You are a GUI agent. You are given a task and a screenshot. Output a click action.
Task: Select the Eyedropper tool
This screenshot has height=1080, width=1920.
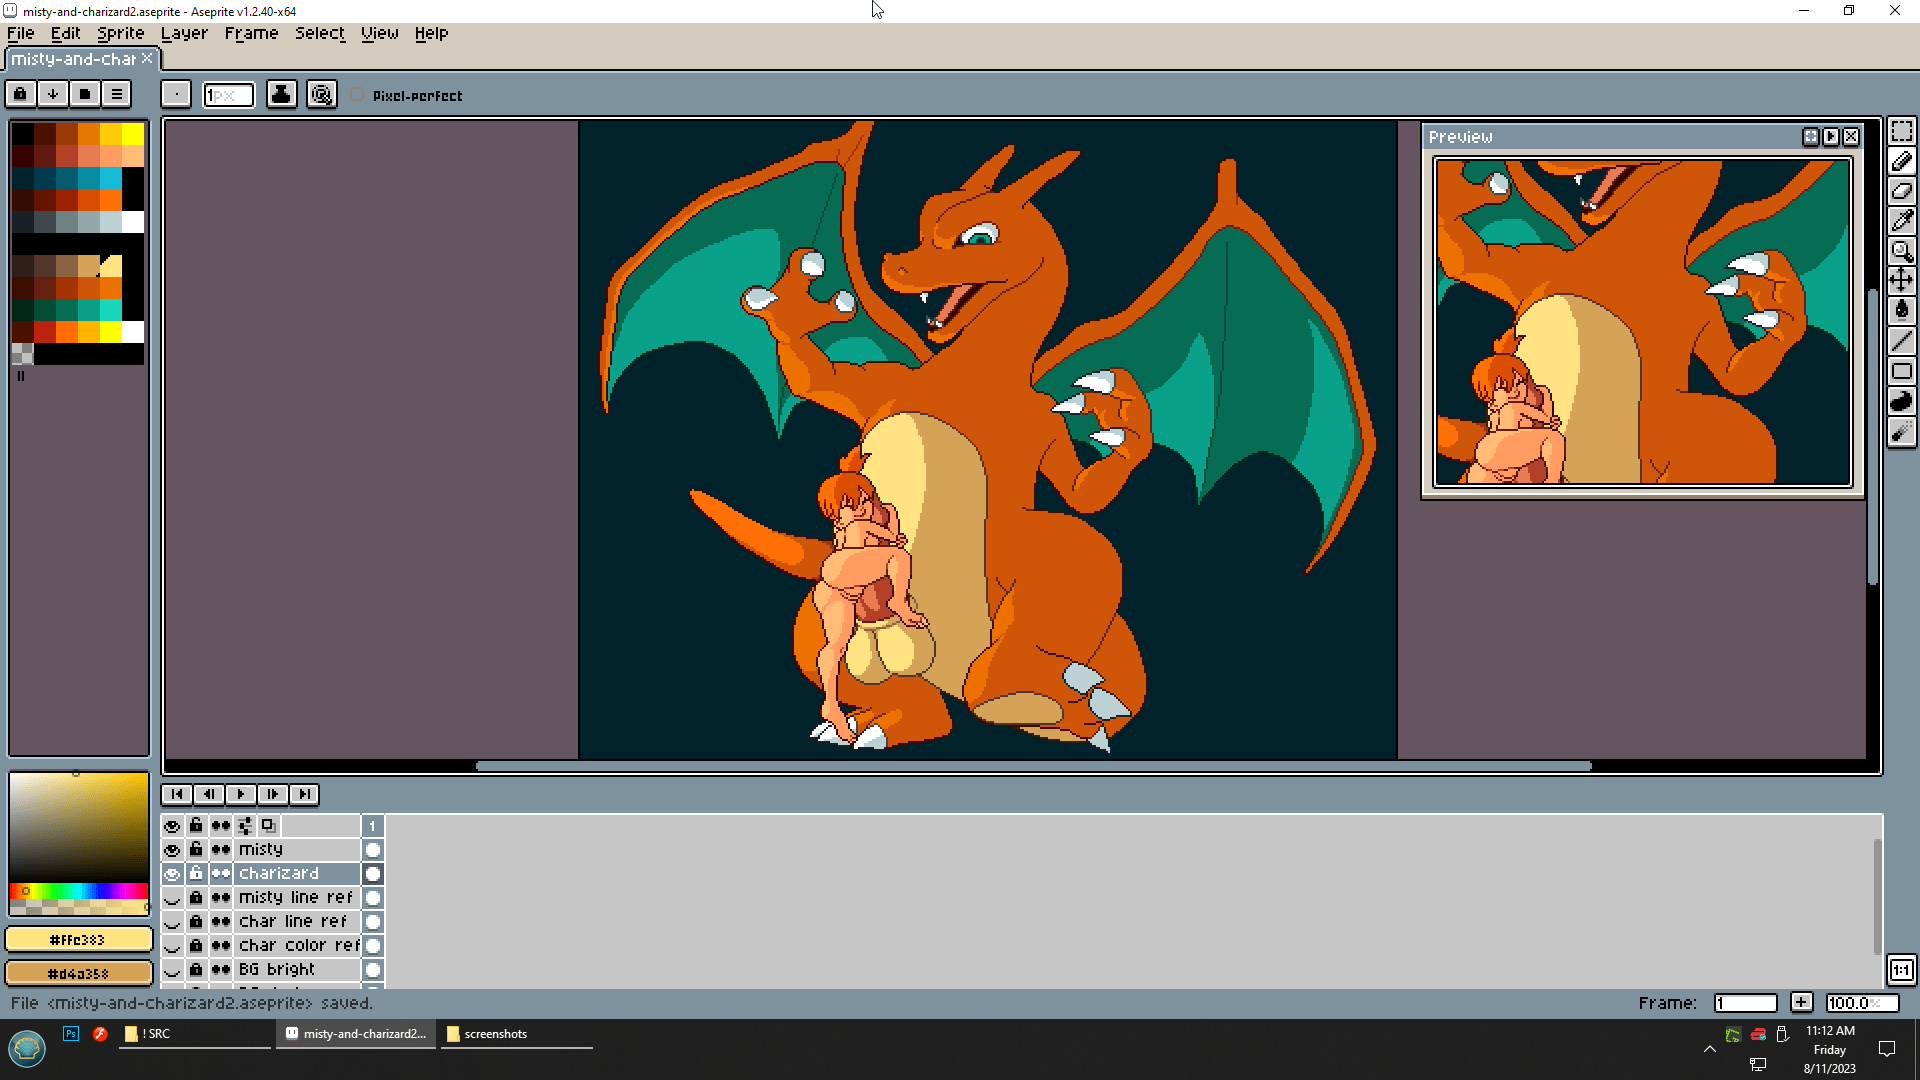1901,221
